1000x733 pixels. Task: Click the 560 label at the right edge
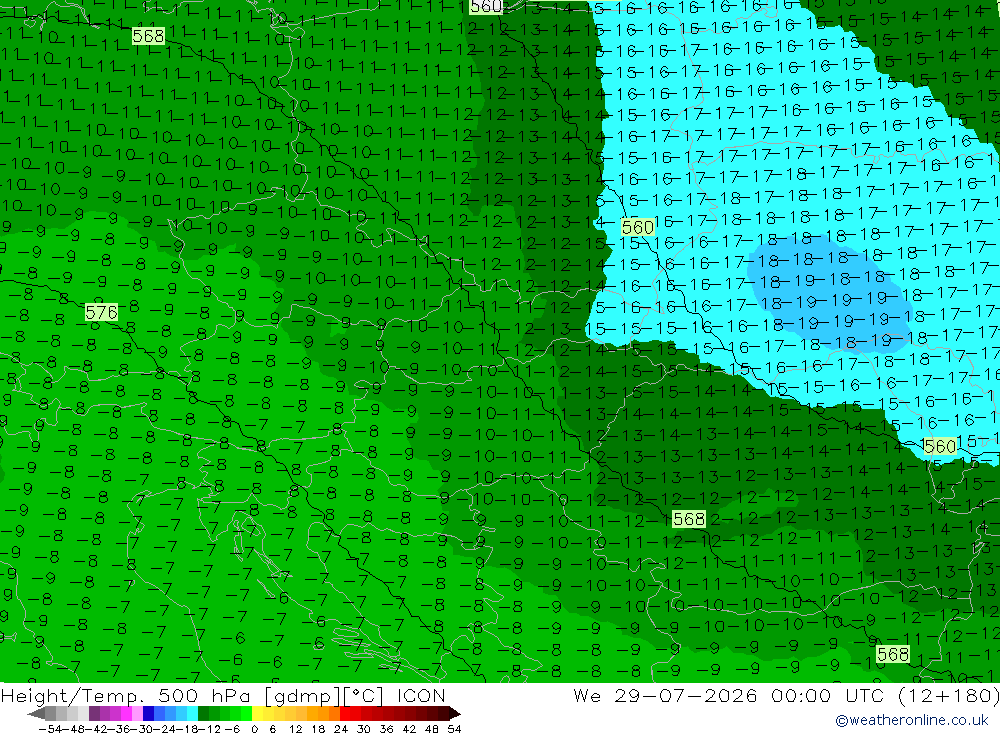[x=939, y=446]
